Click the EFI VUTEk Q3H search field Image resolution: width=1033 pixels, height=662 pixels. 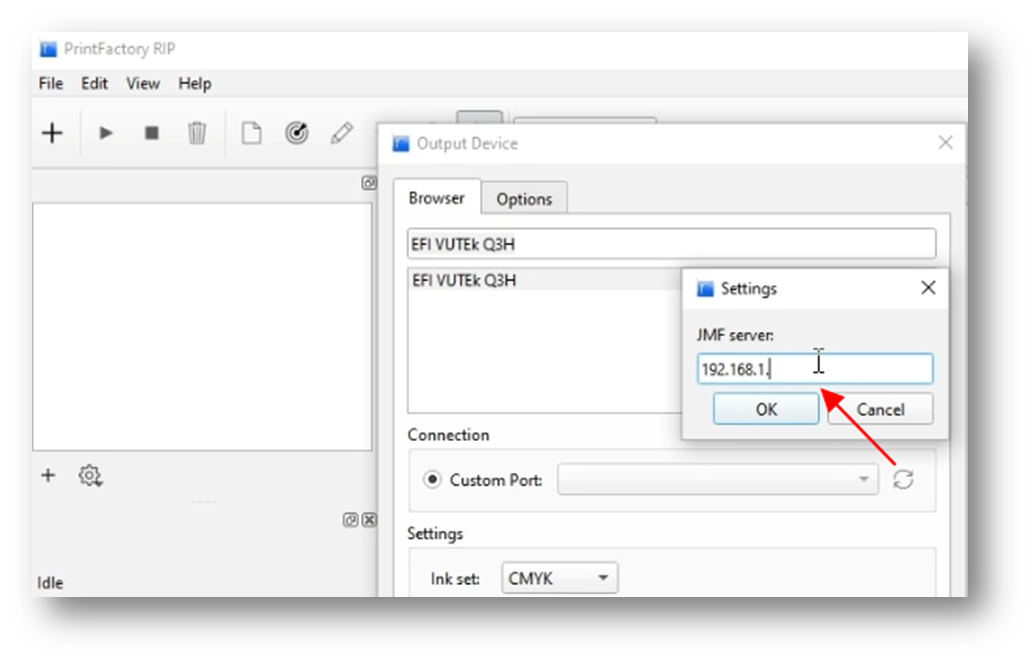[671, 244]
